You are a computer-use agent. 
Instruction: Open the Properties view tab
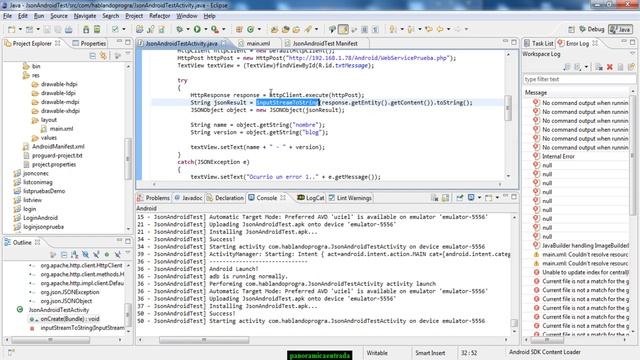[89, 43]
